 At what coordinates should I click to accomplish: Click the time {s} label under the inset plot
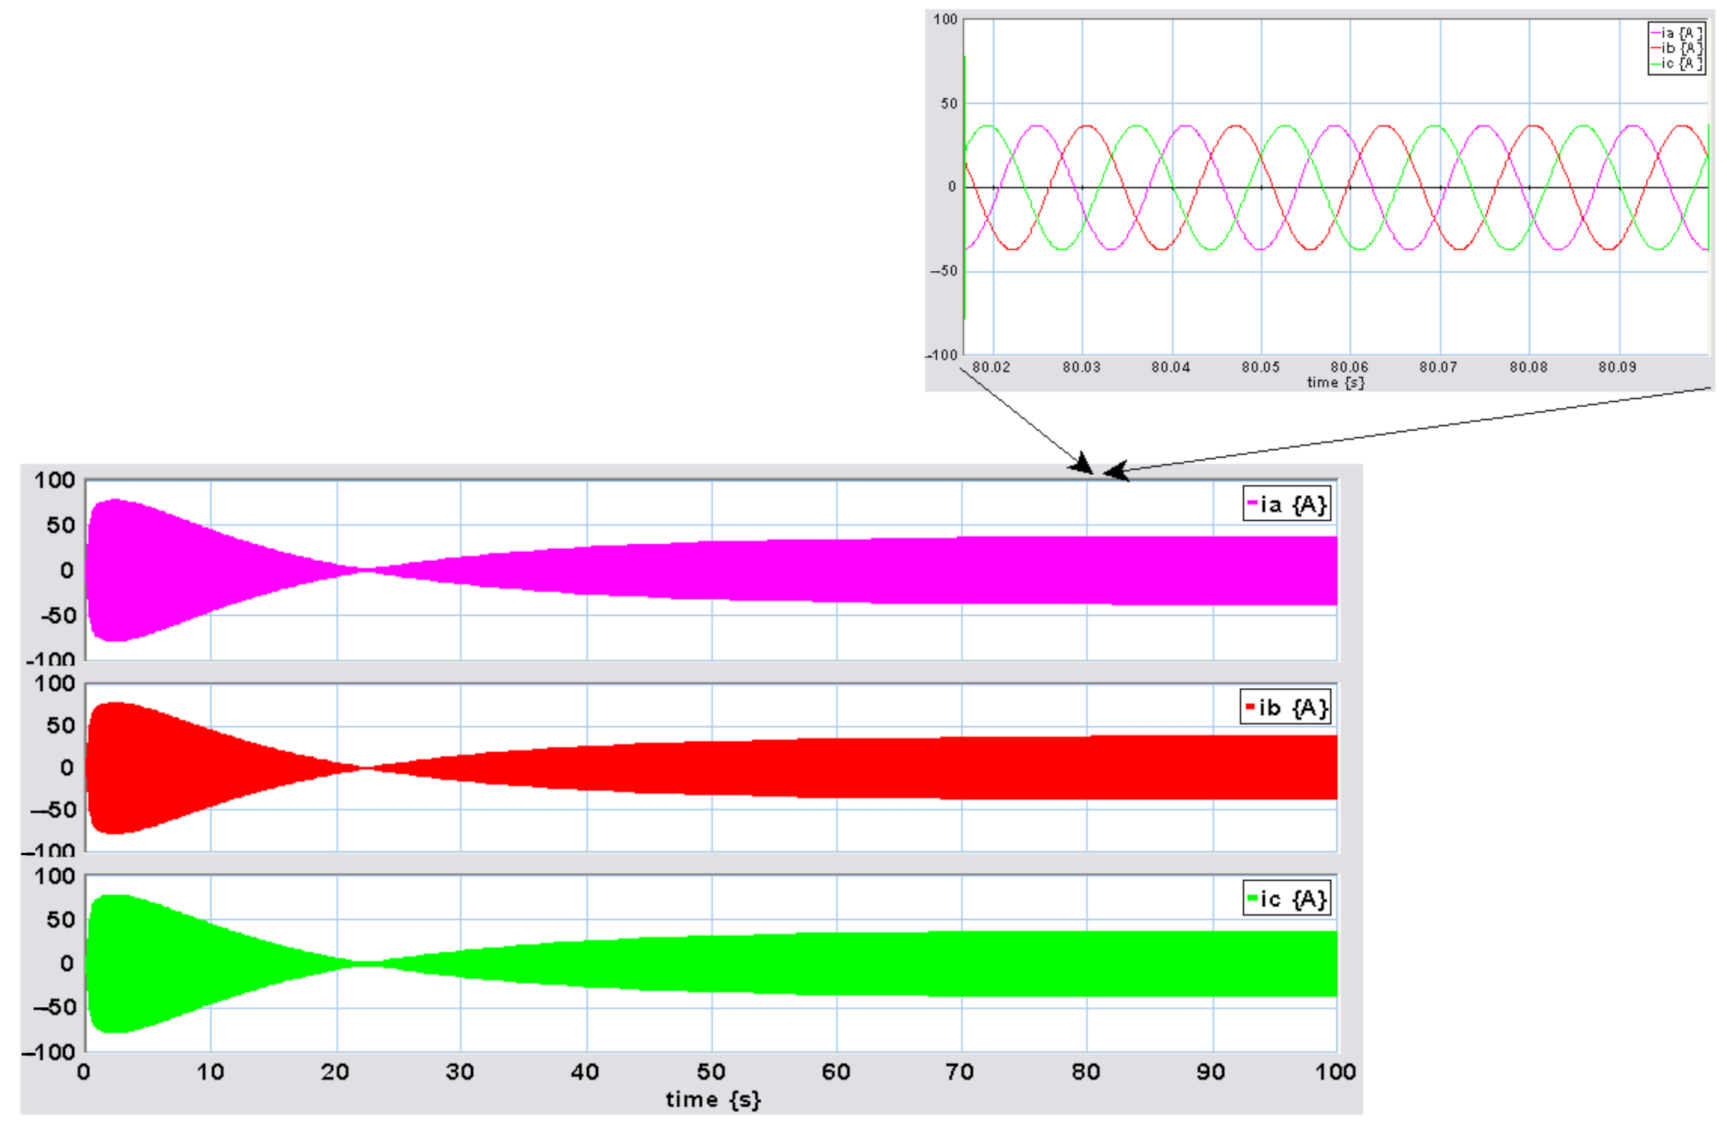pyautogui.click(x=1335, y=382)
